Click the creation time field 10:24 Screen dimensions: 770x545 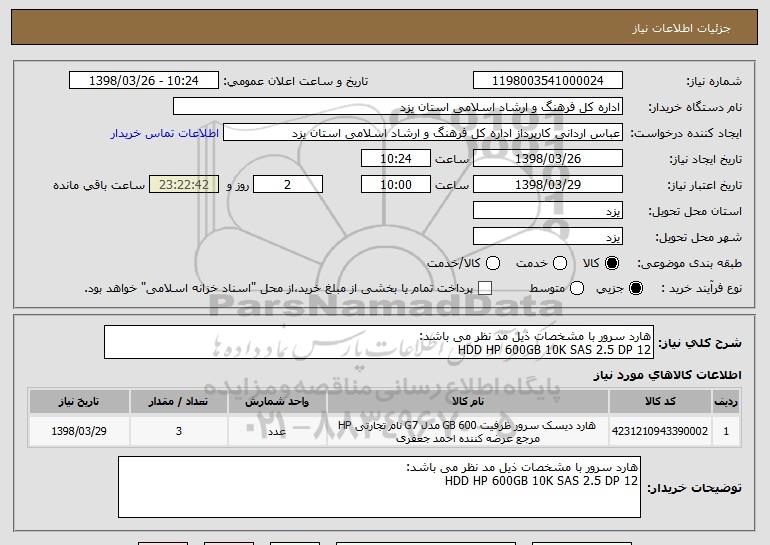(396, 159)
